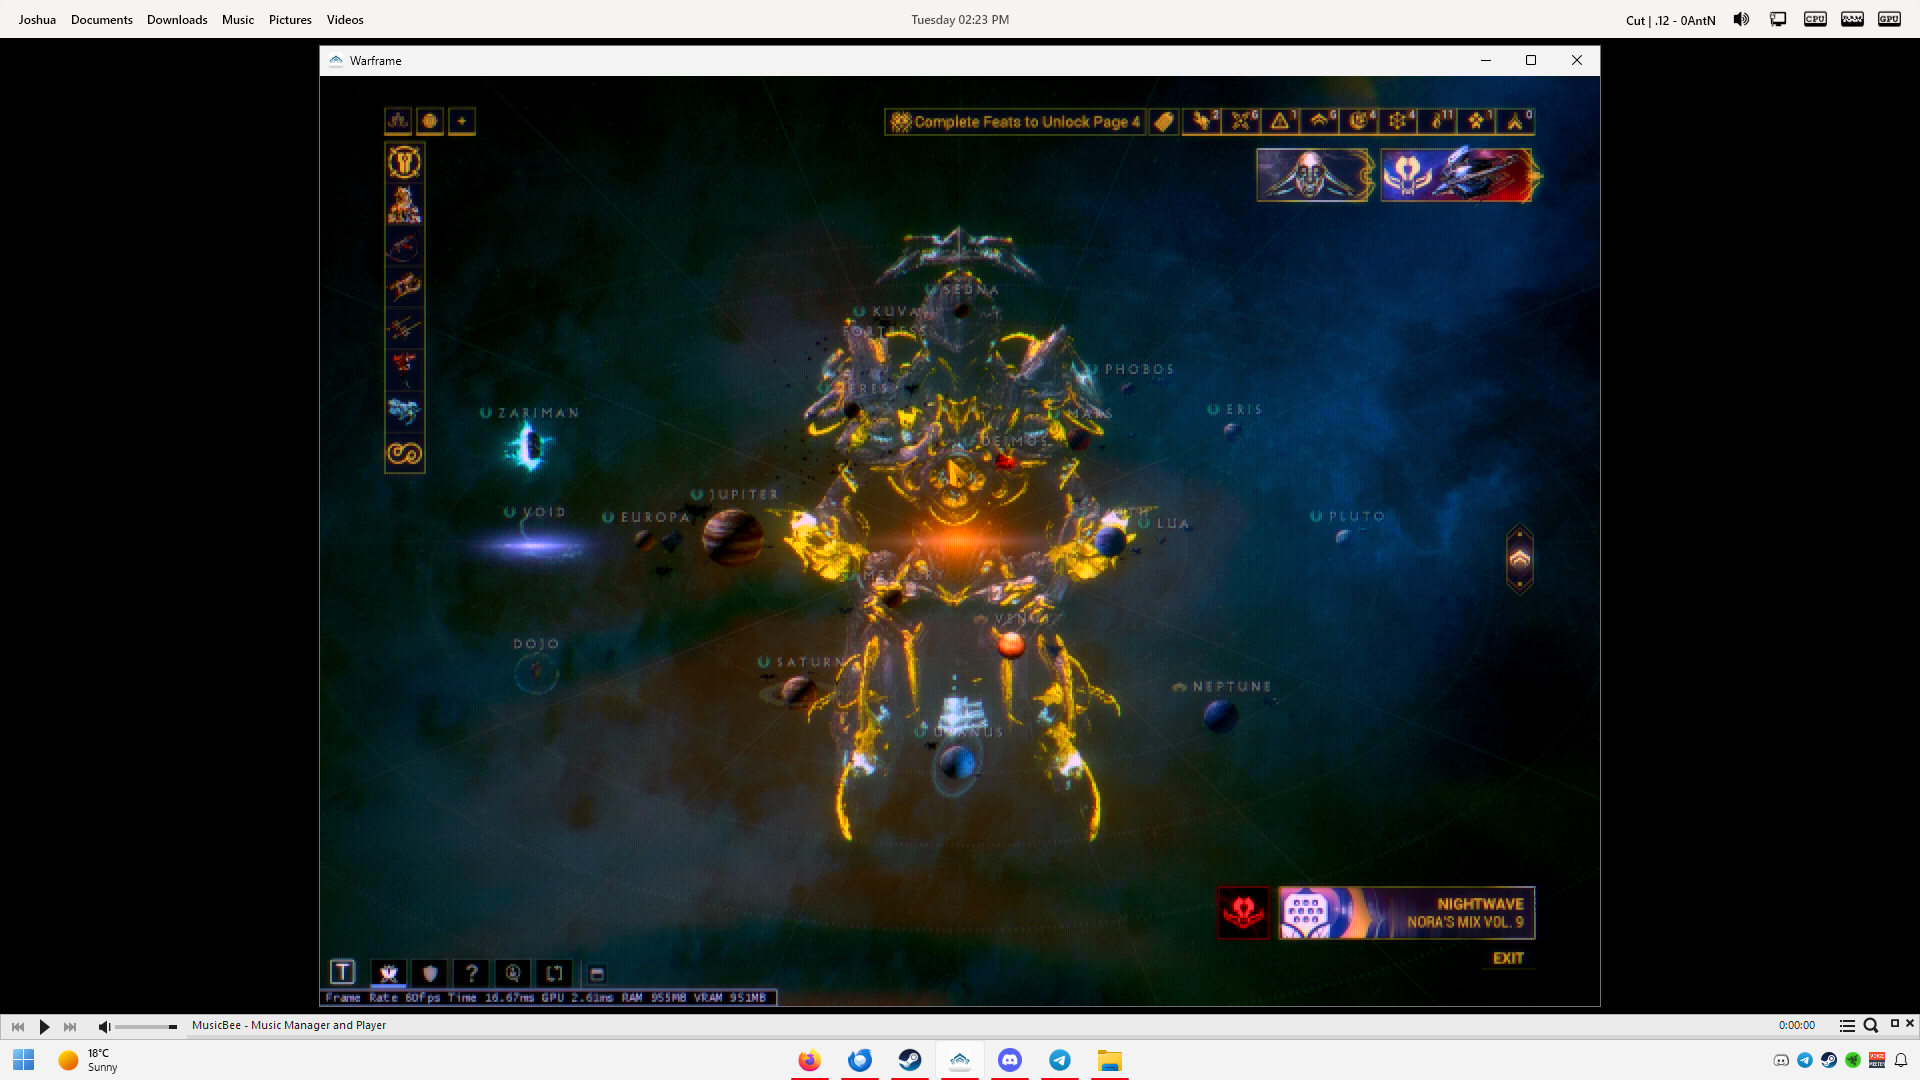The width and height of the screenshot is (1920, 1080).
Task: Open the Music menu in top bar
Action: [238, 19]
